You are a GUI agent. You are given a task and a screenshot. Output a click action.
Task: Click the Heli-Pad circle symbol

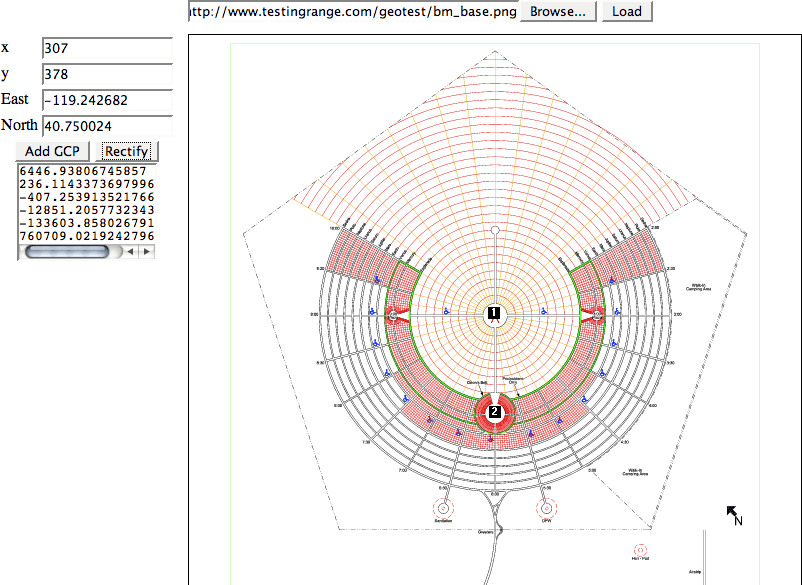point(641,549)
